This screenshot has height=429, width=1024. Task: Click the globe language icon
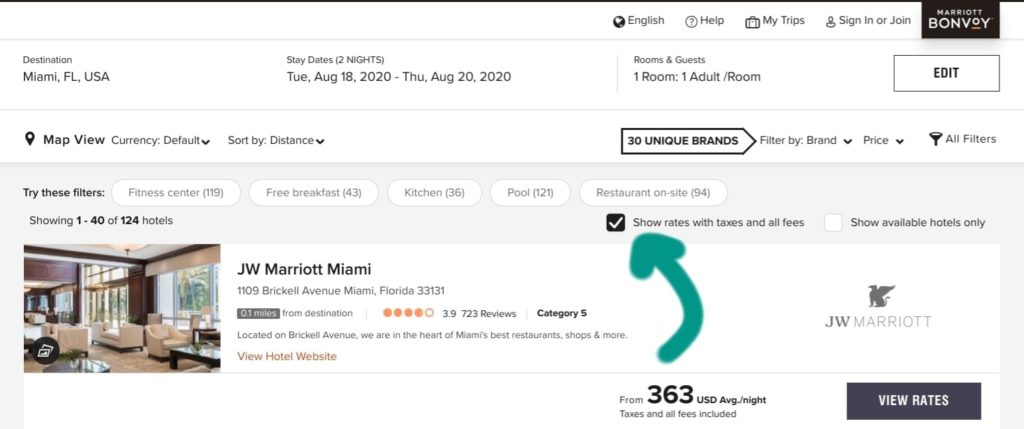tap(619, 21)
